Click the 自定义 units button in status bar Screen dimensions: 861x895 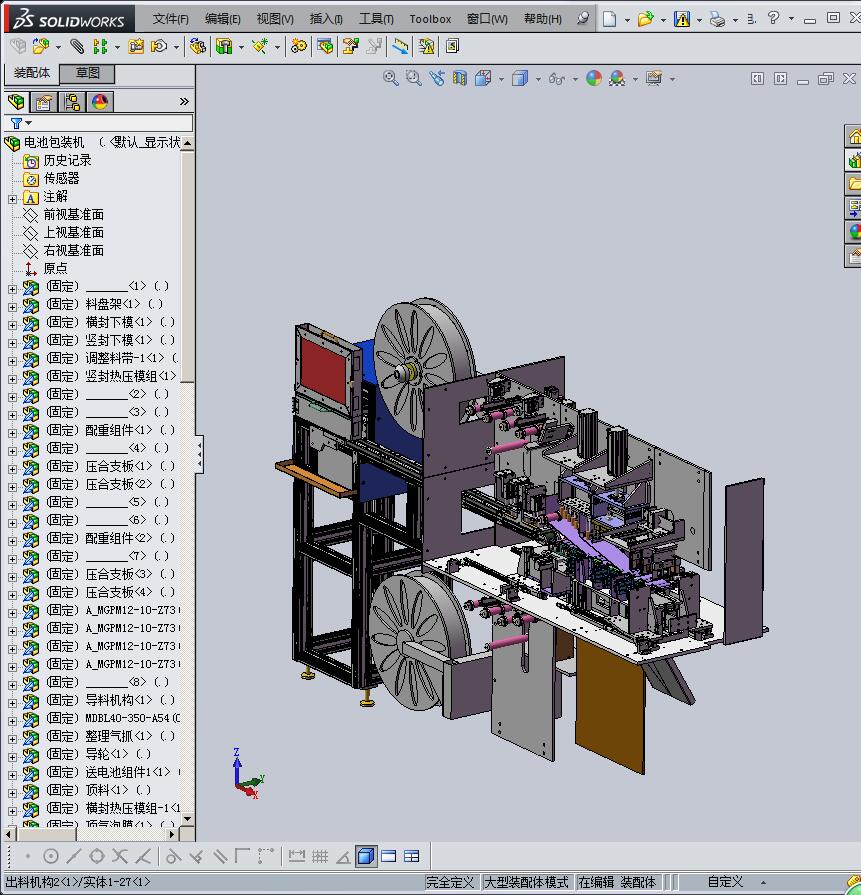tap(725, 882)
